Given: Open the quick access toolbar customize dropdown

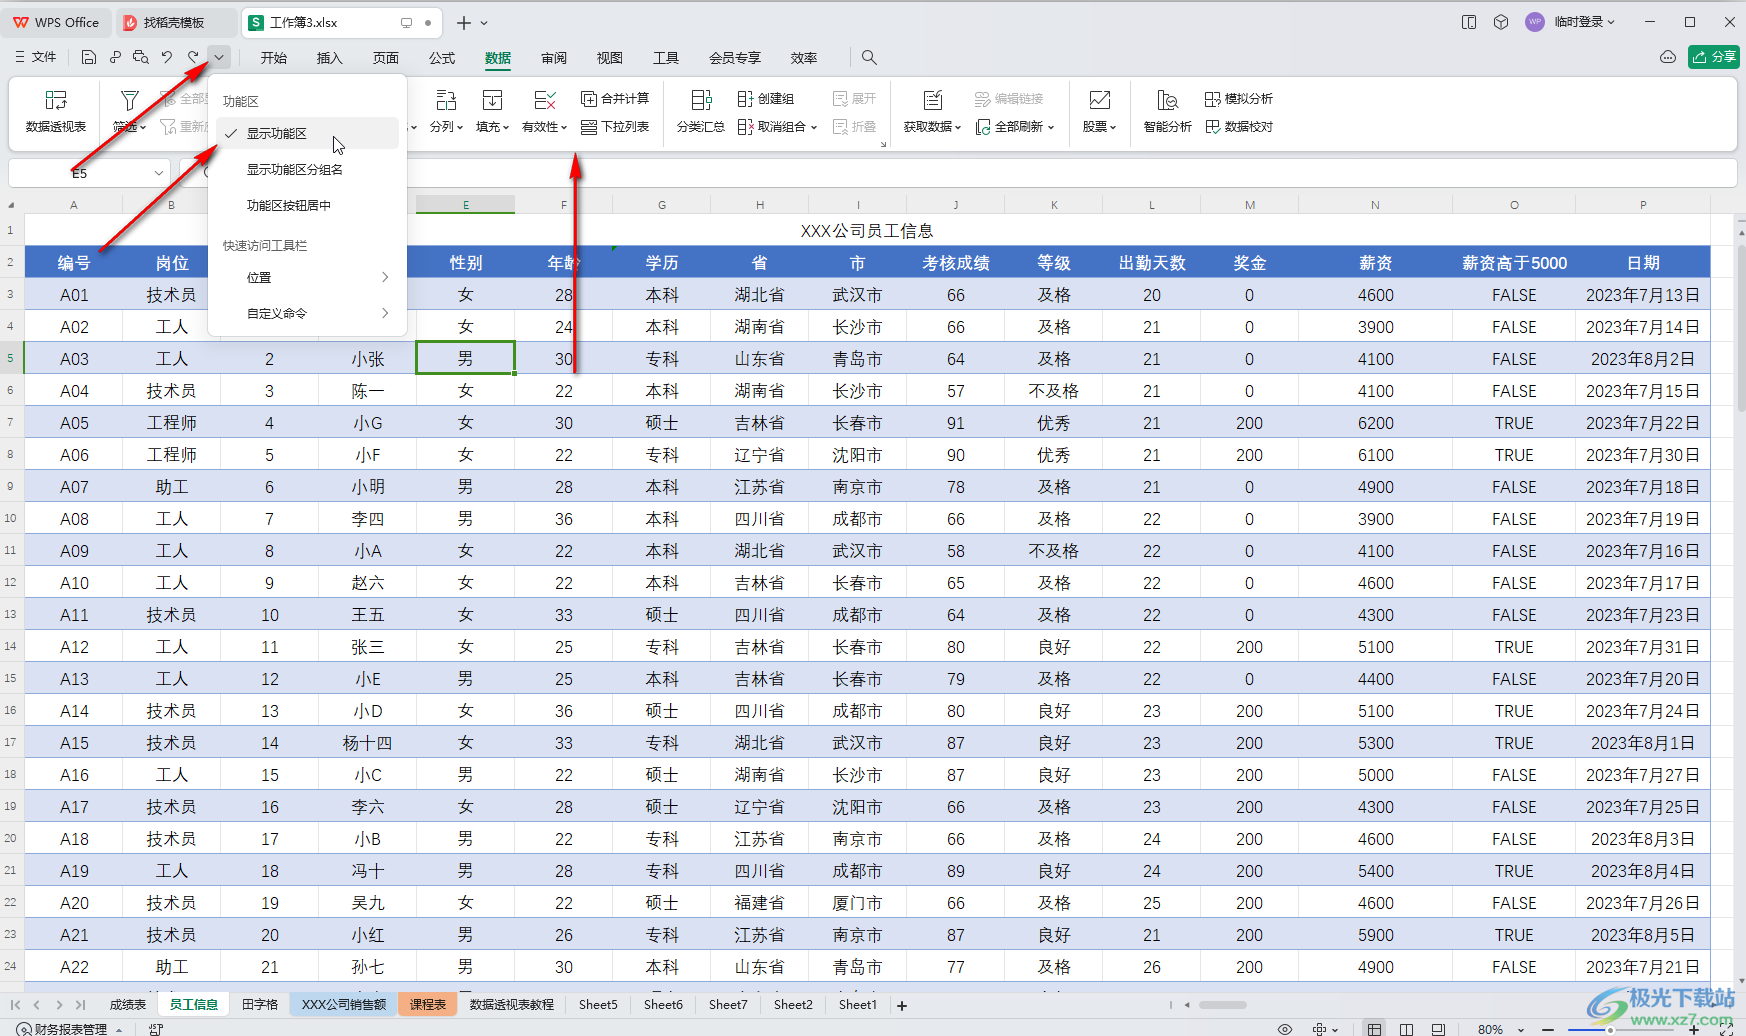Looking at the screenshot, I should click(219, 57).
